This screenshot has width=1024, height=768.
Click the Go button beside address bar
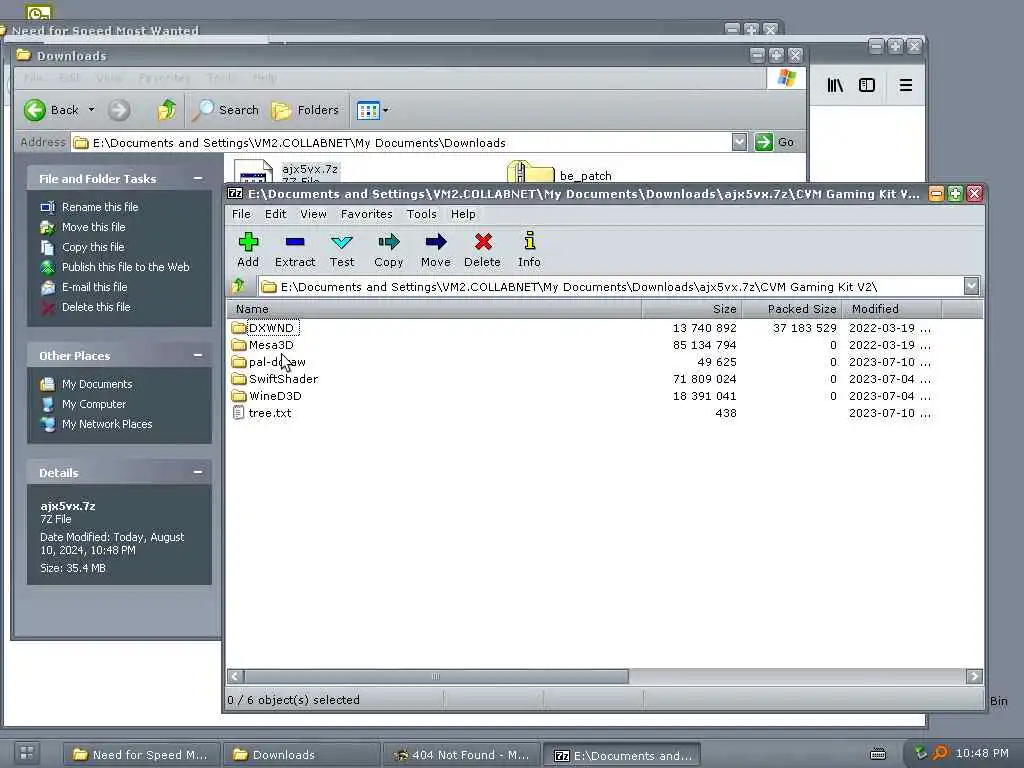pos(775,142)
